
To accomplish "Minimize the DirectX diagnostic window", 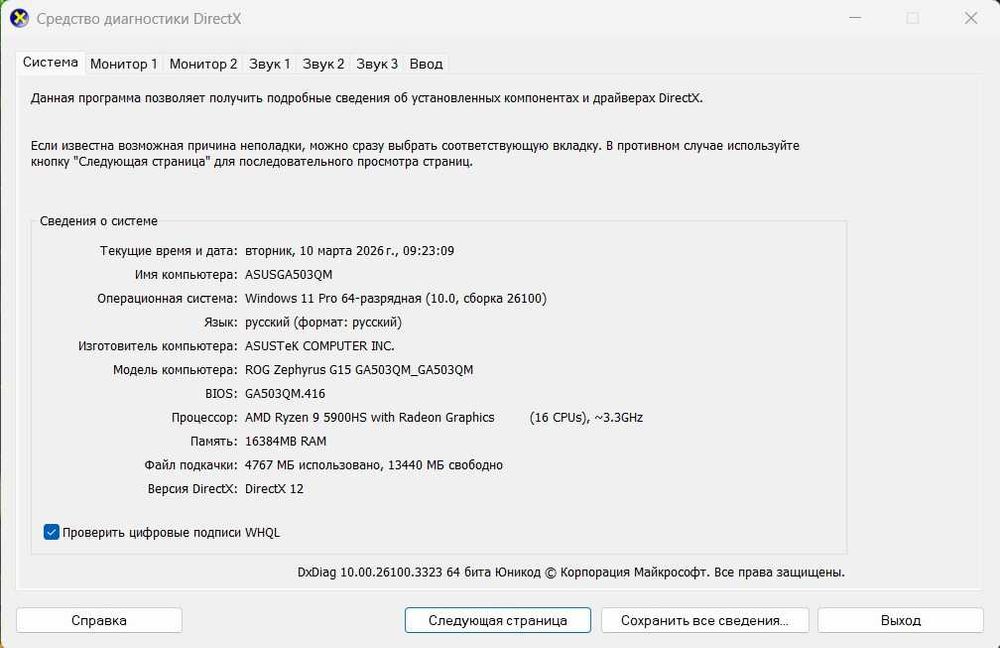I will click(x=855, y=18).
